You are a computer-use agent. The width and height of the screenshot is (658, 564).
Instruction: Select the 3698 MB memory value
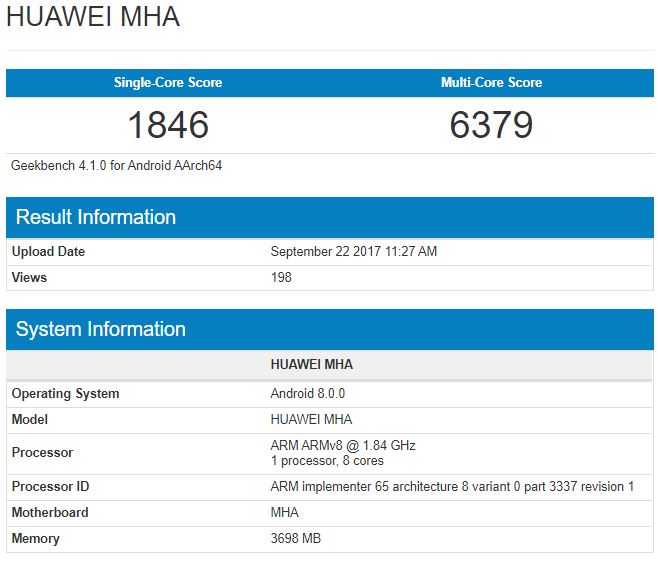[296, 538]
